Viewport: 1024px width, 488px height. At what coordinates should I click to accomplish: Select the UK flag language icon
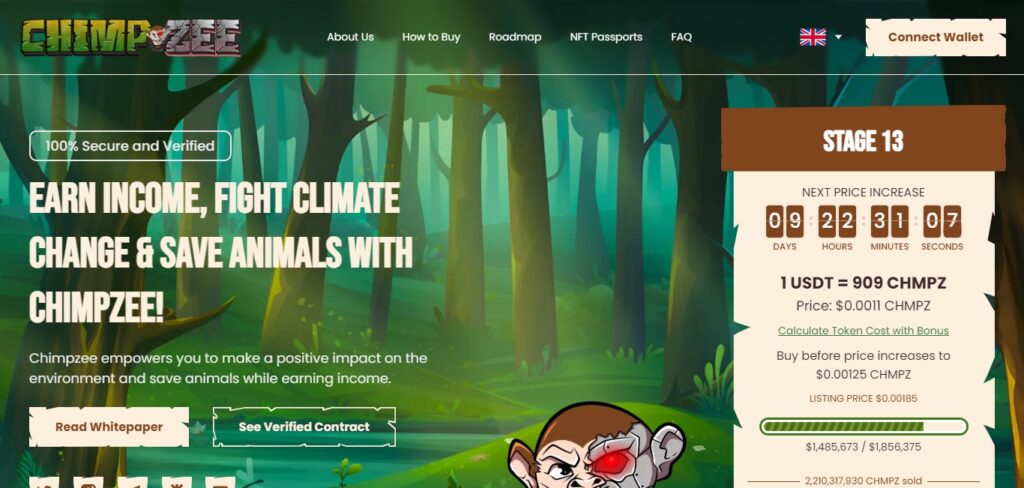(812, 37)
